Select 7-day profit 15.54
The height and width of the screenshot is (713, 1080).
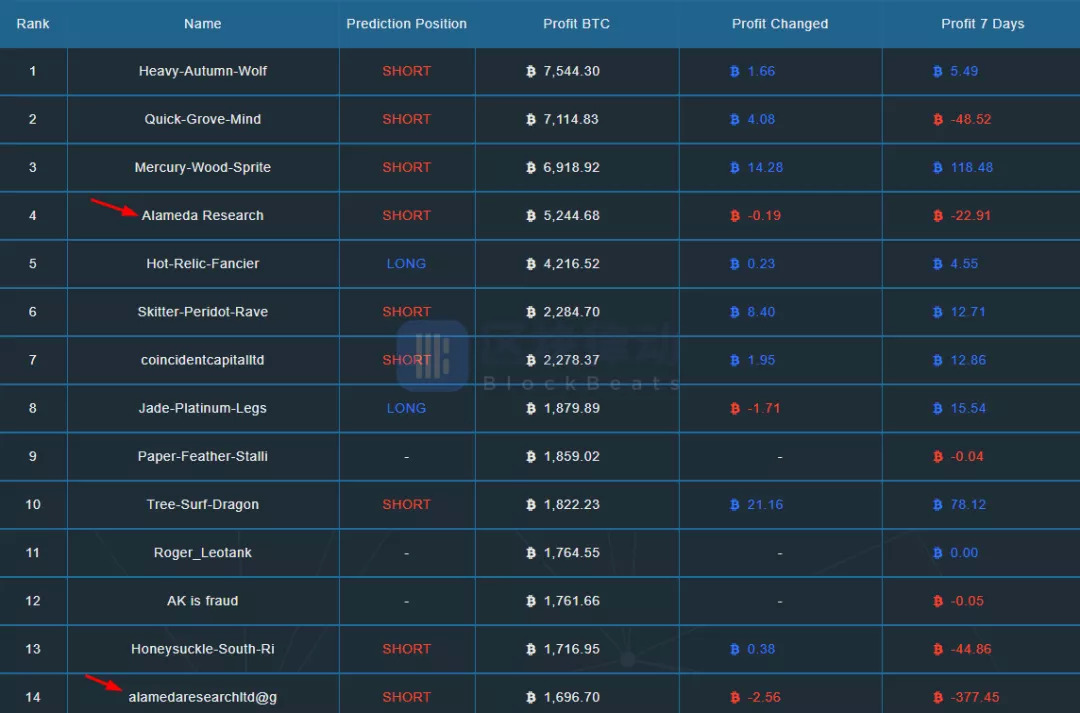[x=968, y=409]
